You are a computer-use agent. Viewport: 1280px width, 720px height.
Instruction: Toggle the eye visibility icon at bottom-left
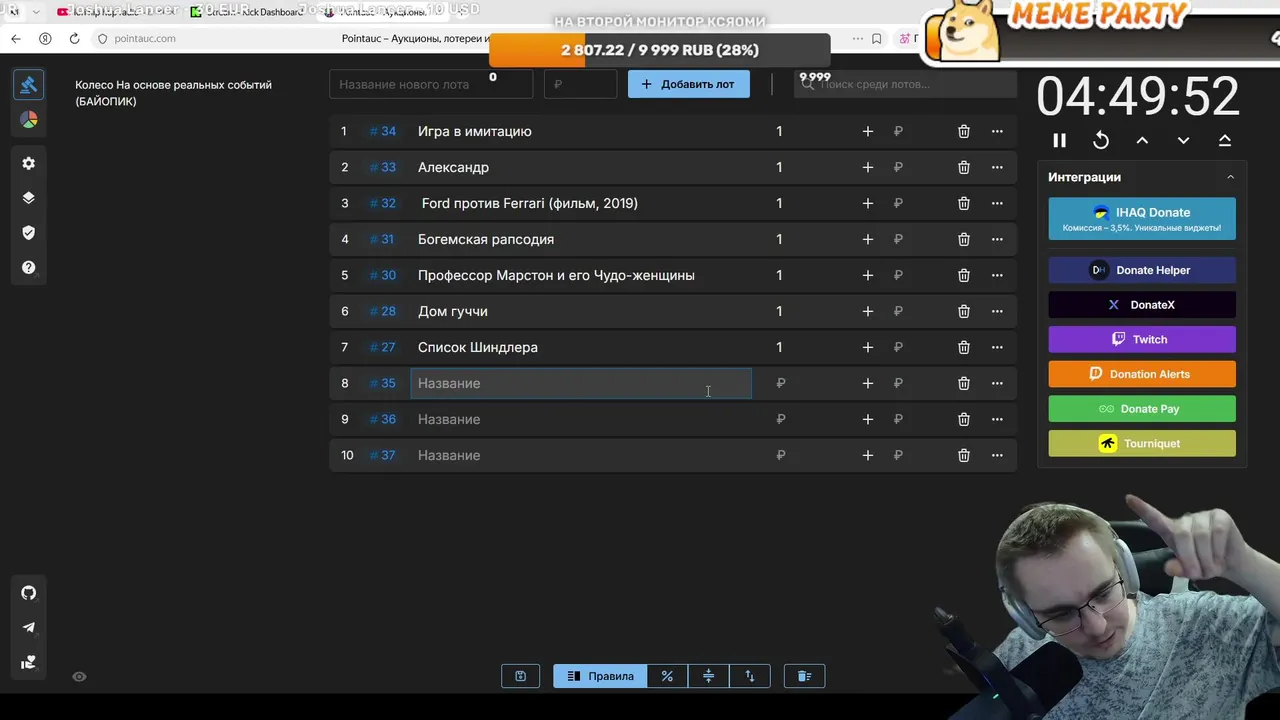(x=79, y=677)
